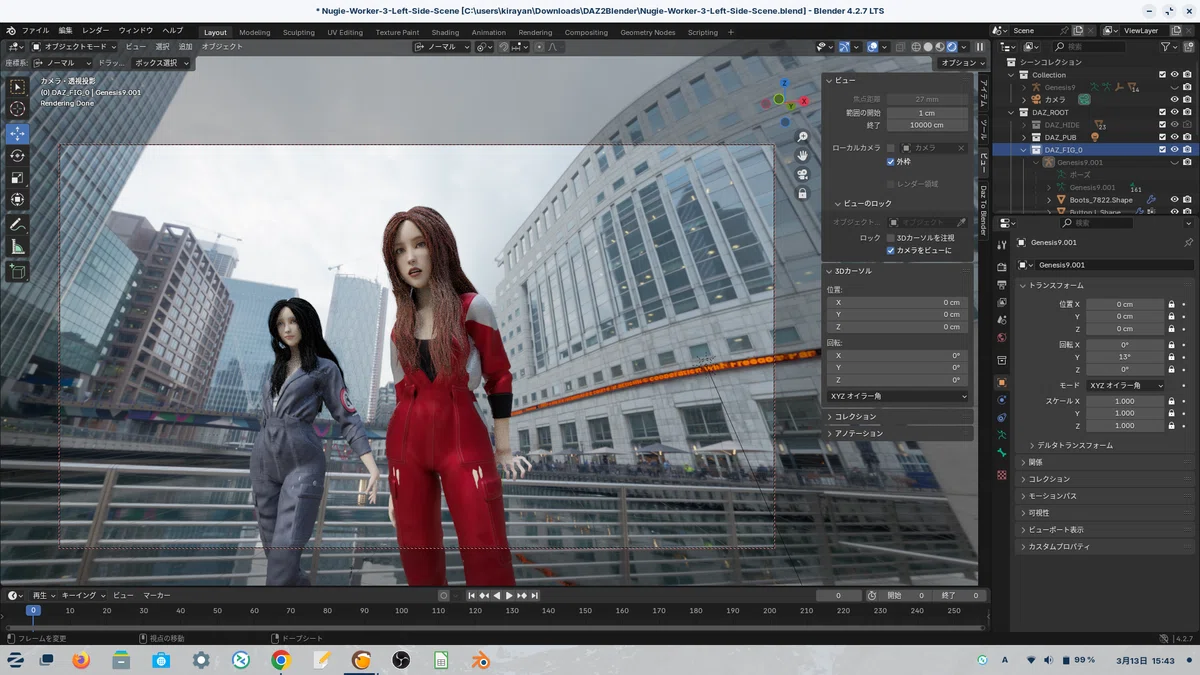Click the 範囲の開始 1 cm field
The width and height of the screenshot is (1200, 675).
click(926, 113)
